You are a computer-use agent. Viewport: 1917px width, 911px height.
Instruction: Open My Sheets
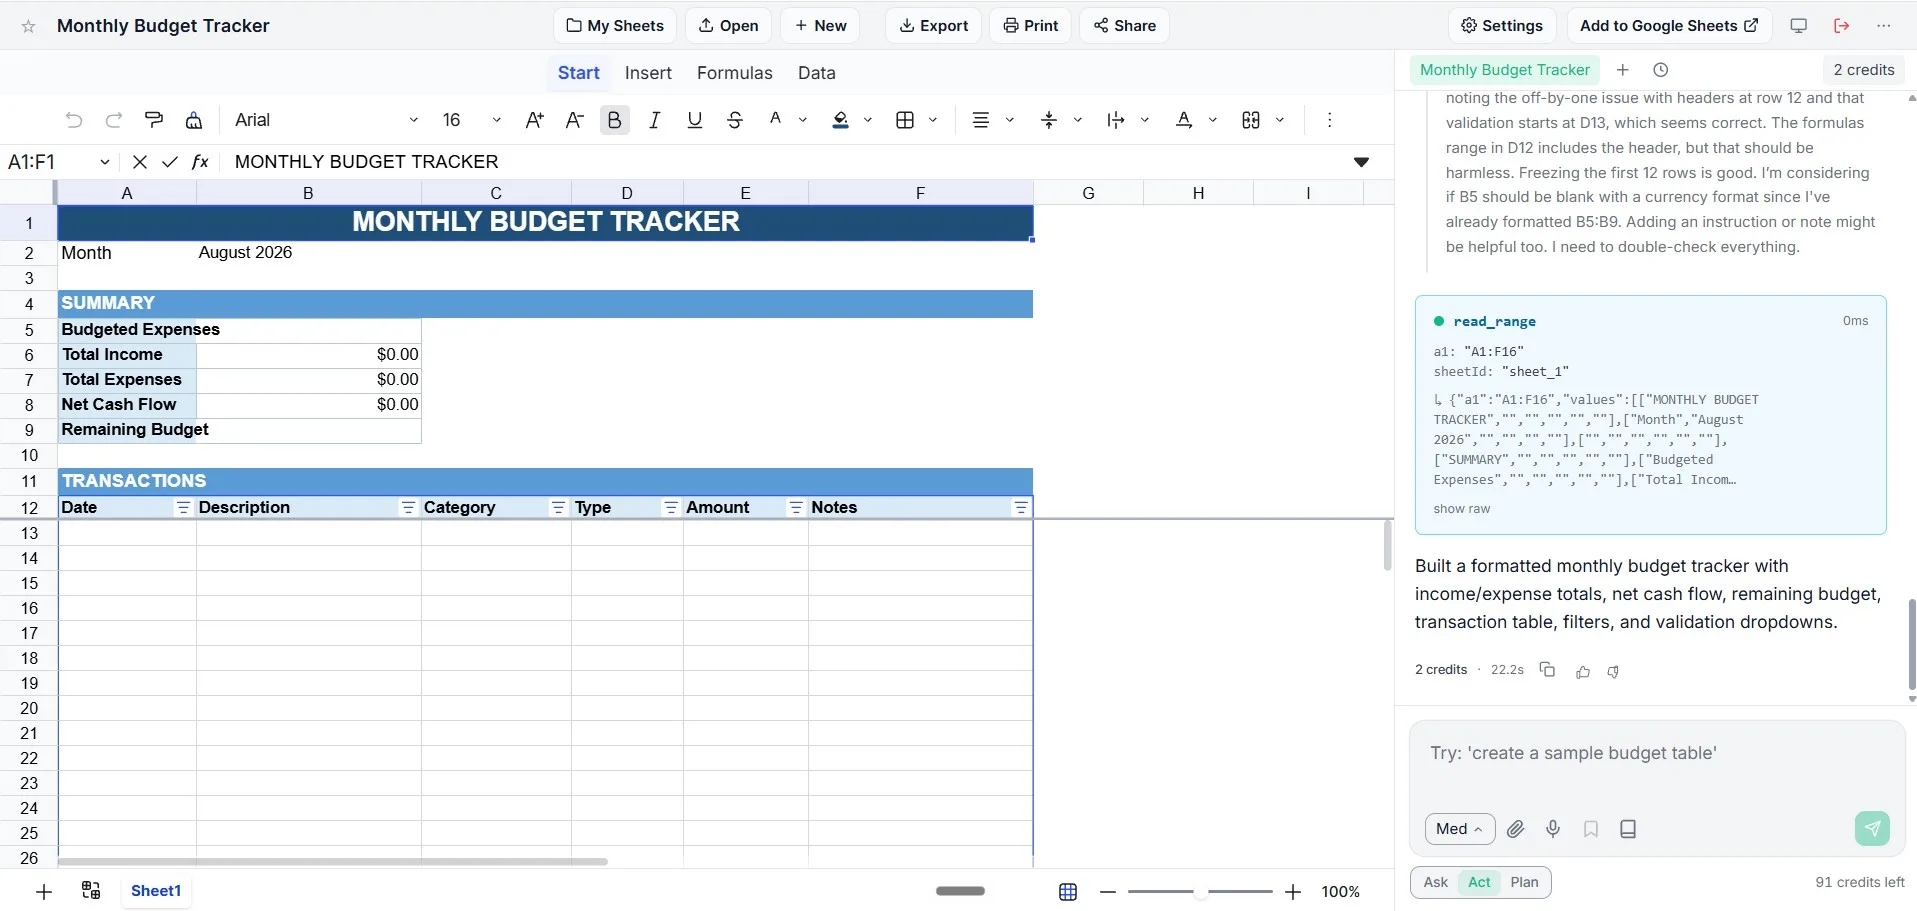pyautogui.click(x=615, y=26)
